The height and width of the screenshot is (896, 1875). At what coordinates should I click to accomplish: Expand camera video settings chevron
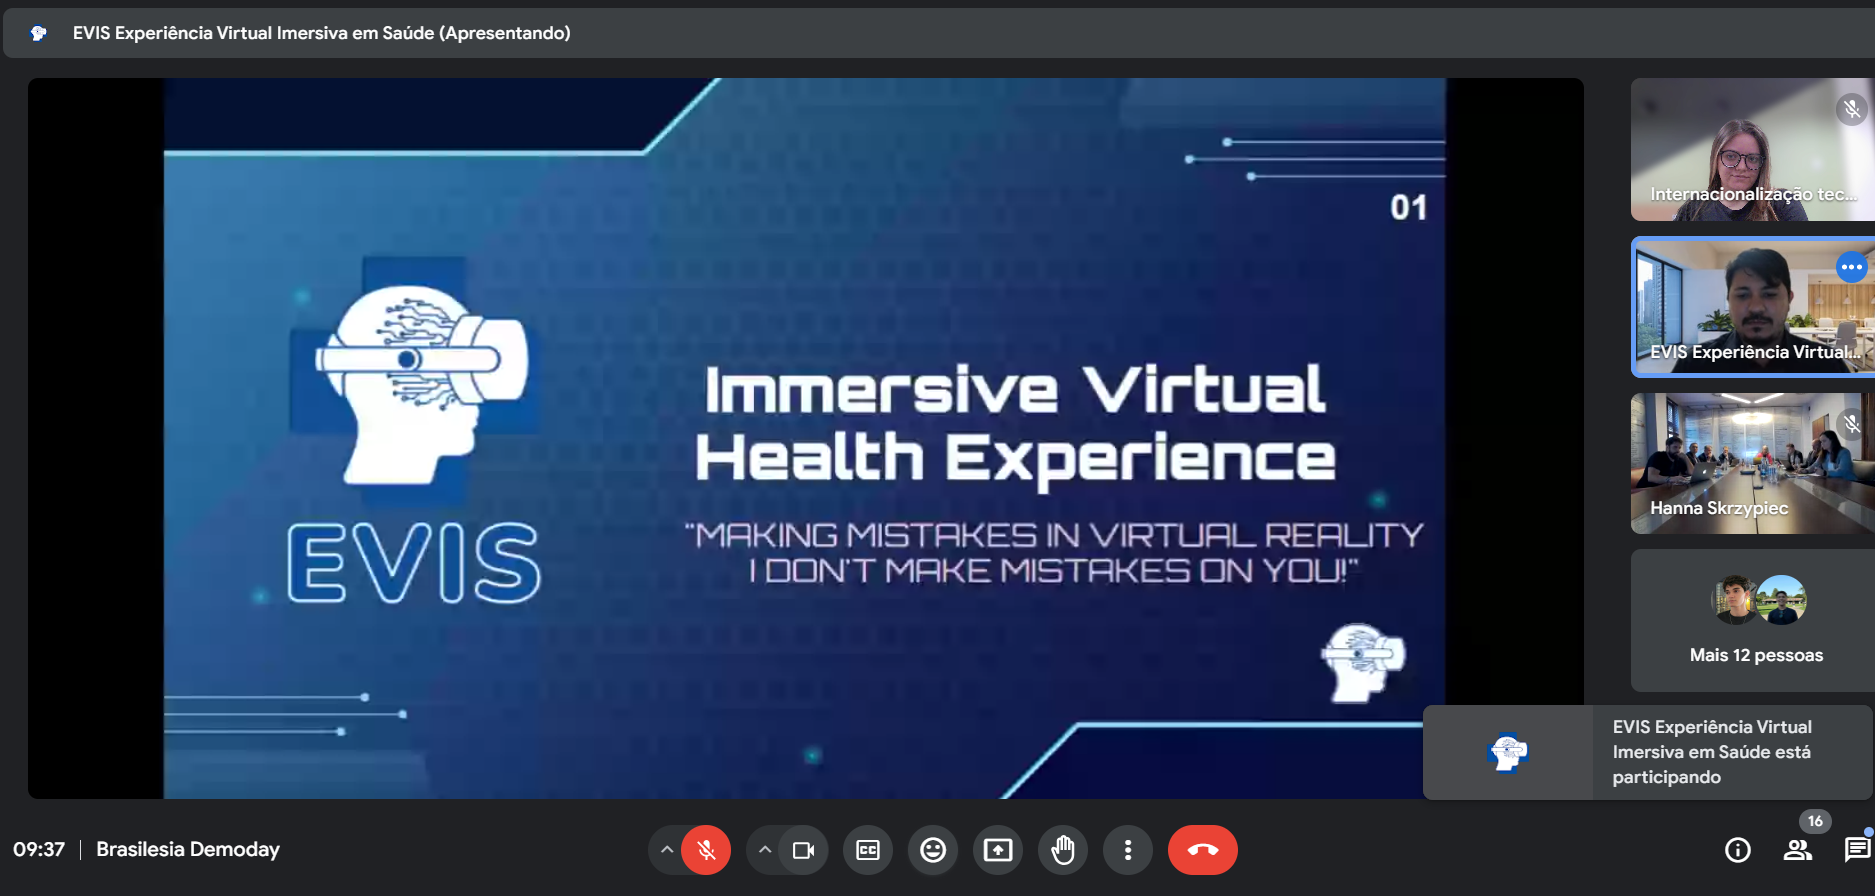click(765, 850)
